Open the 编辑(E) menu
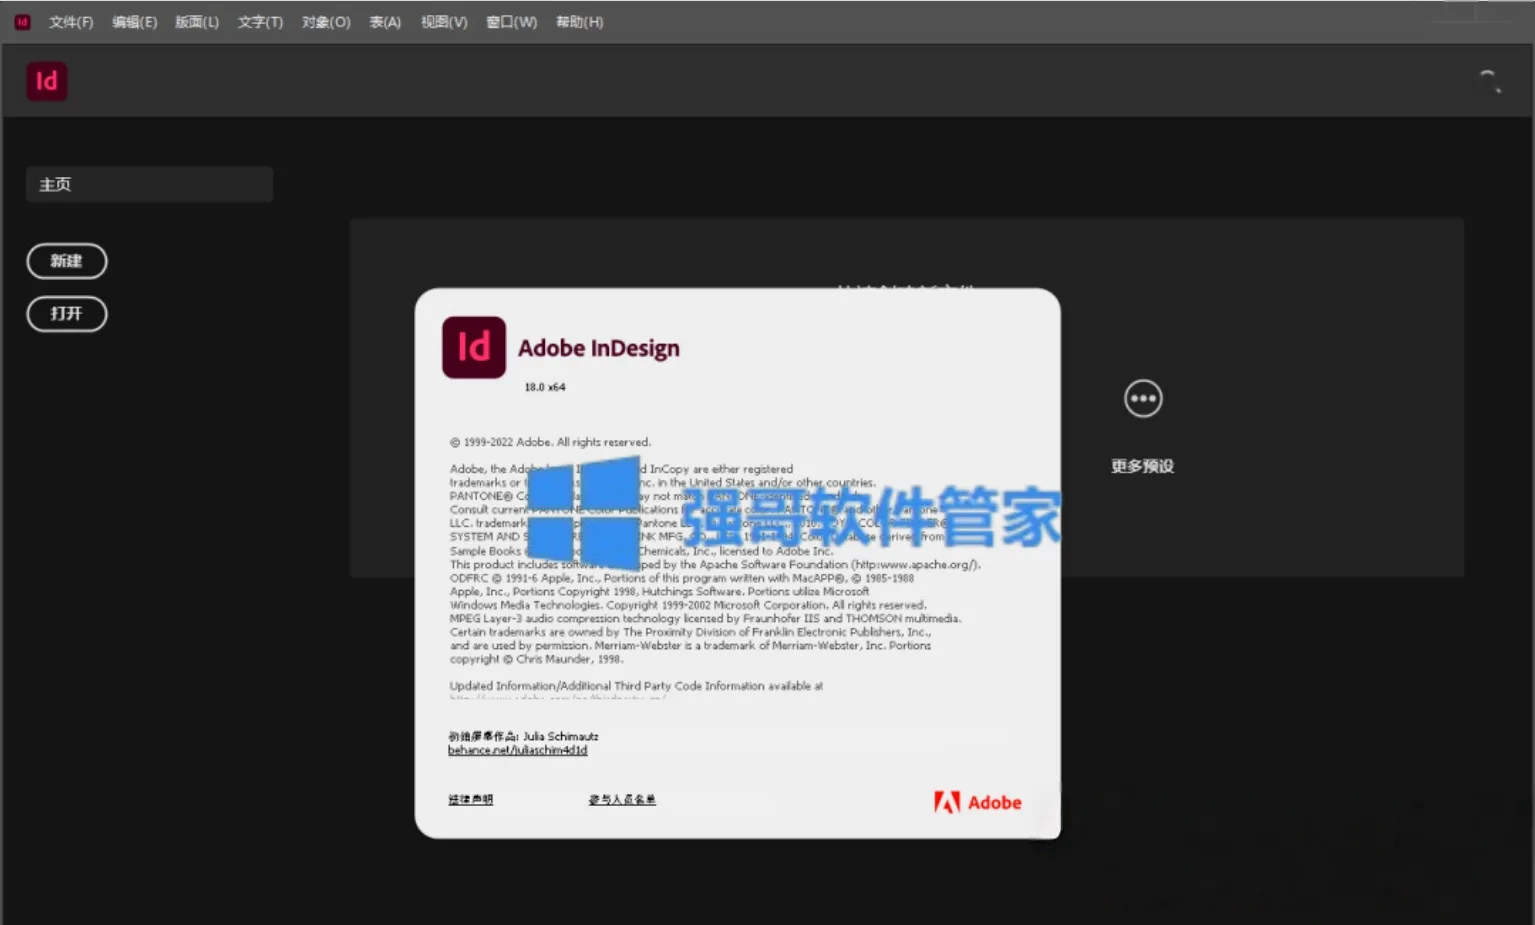The image size is (1535, 925). click(x=135, y=22)
